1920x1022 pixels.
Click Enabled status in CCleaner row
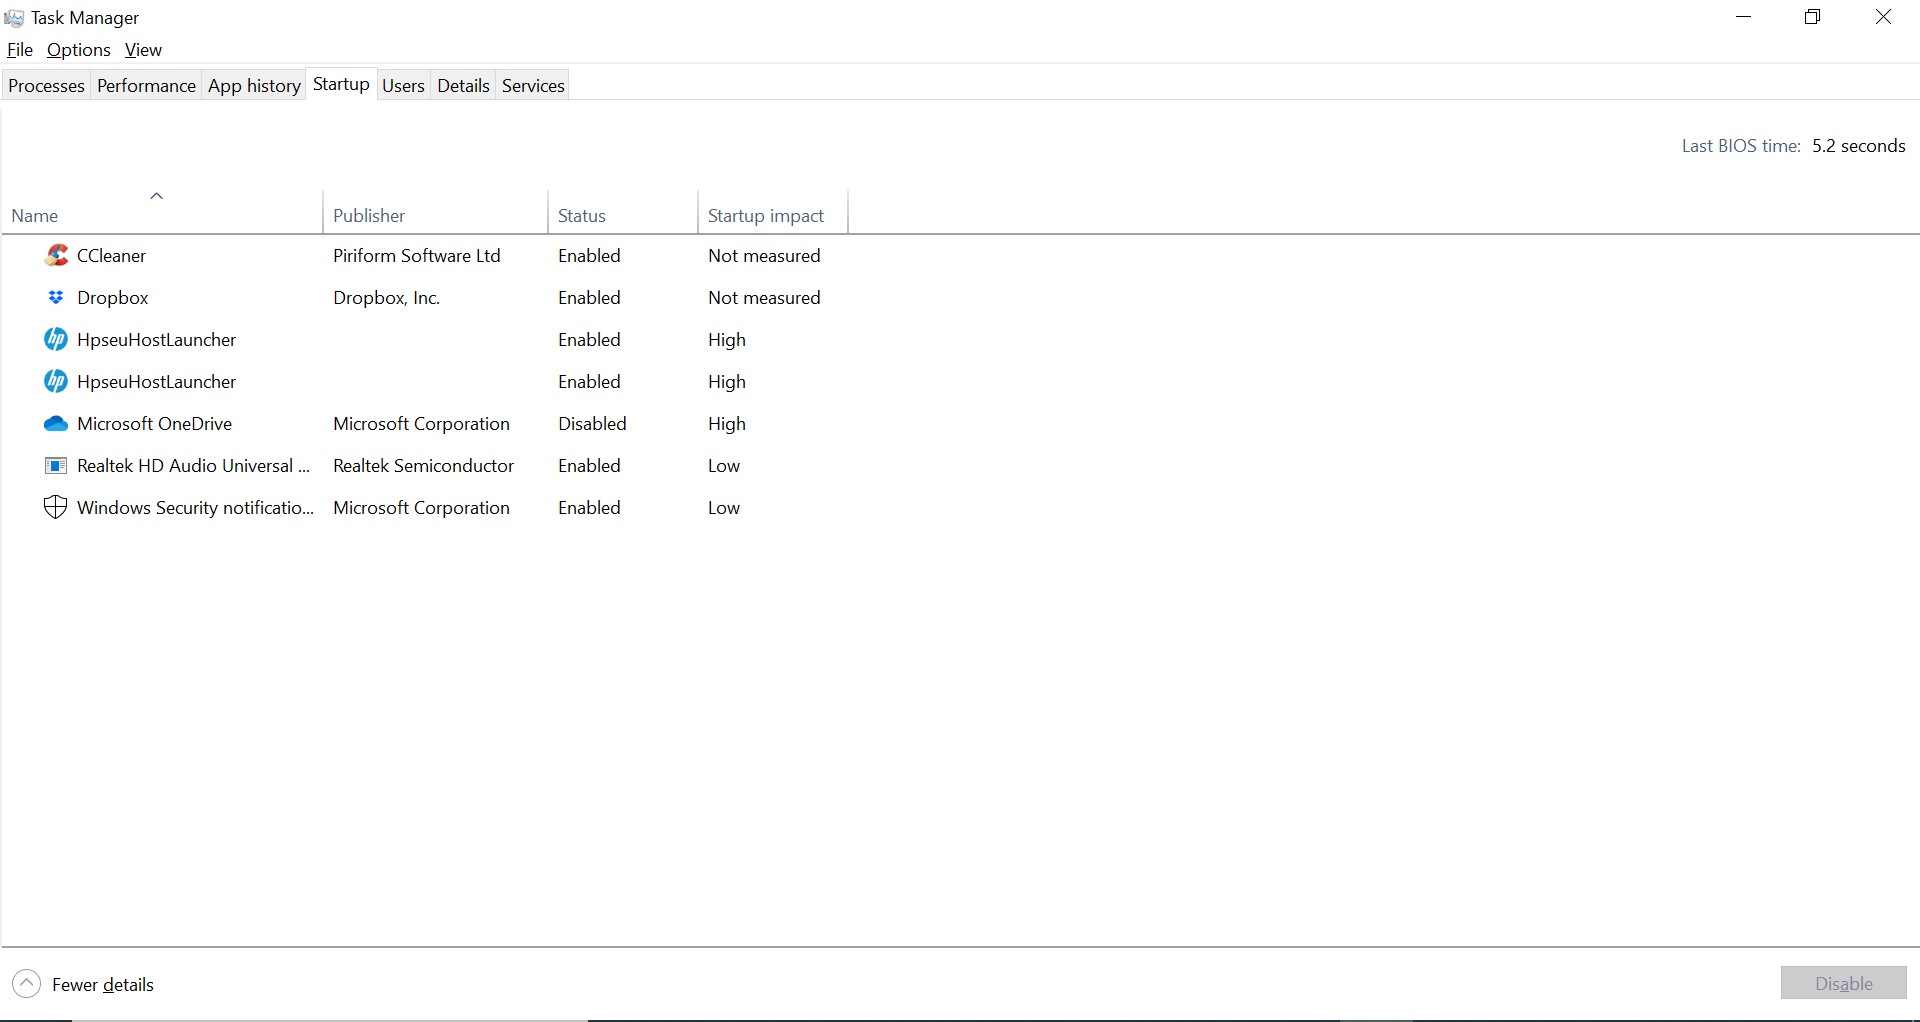(x=589, y=256)
